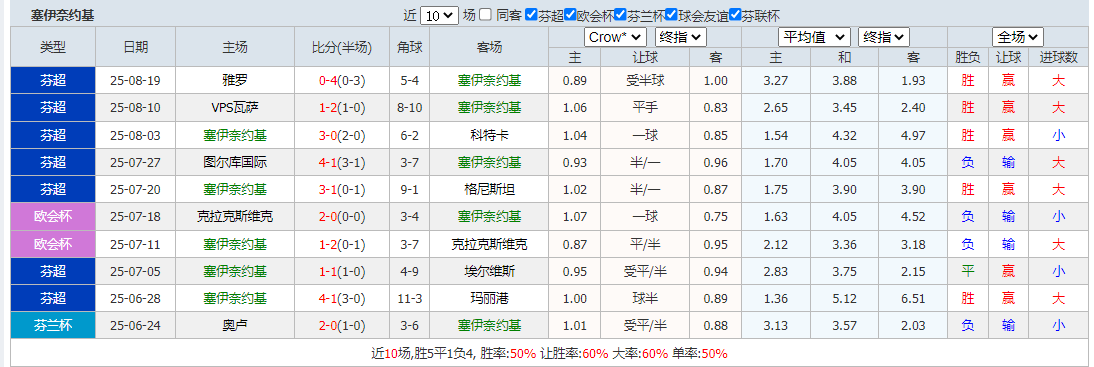Image resolution: width=1094 pixels, height=367 pixels.
Task: Select the 芬超 tag on 25-08-19 row
Action: coord(53,81)
